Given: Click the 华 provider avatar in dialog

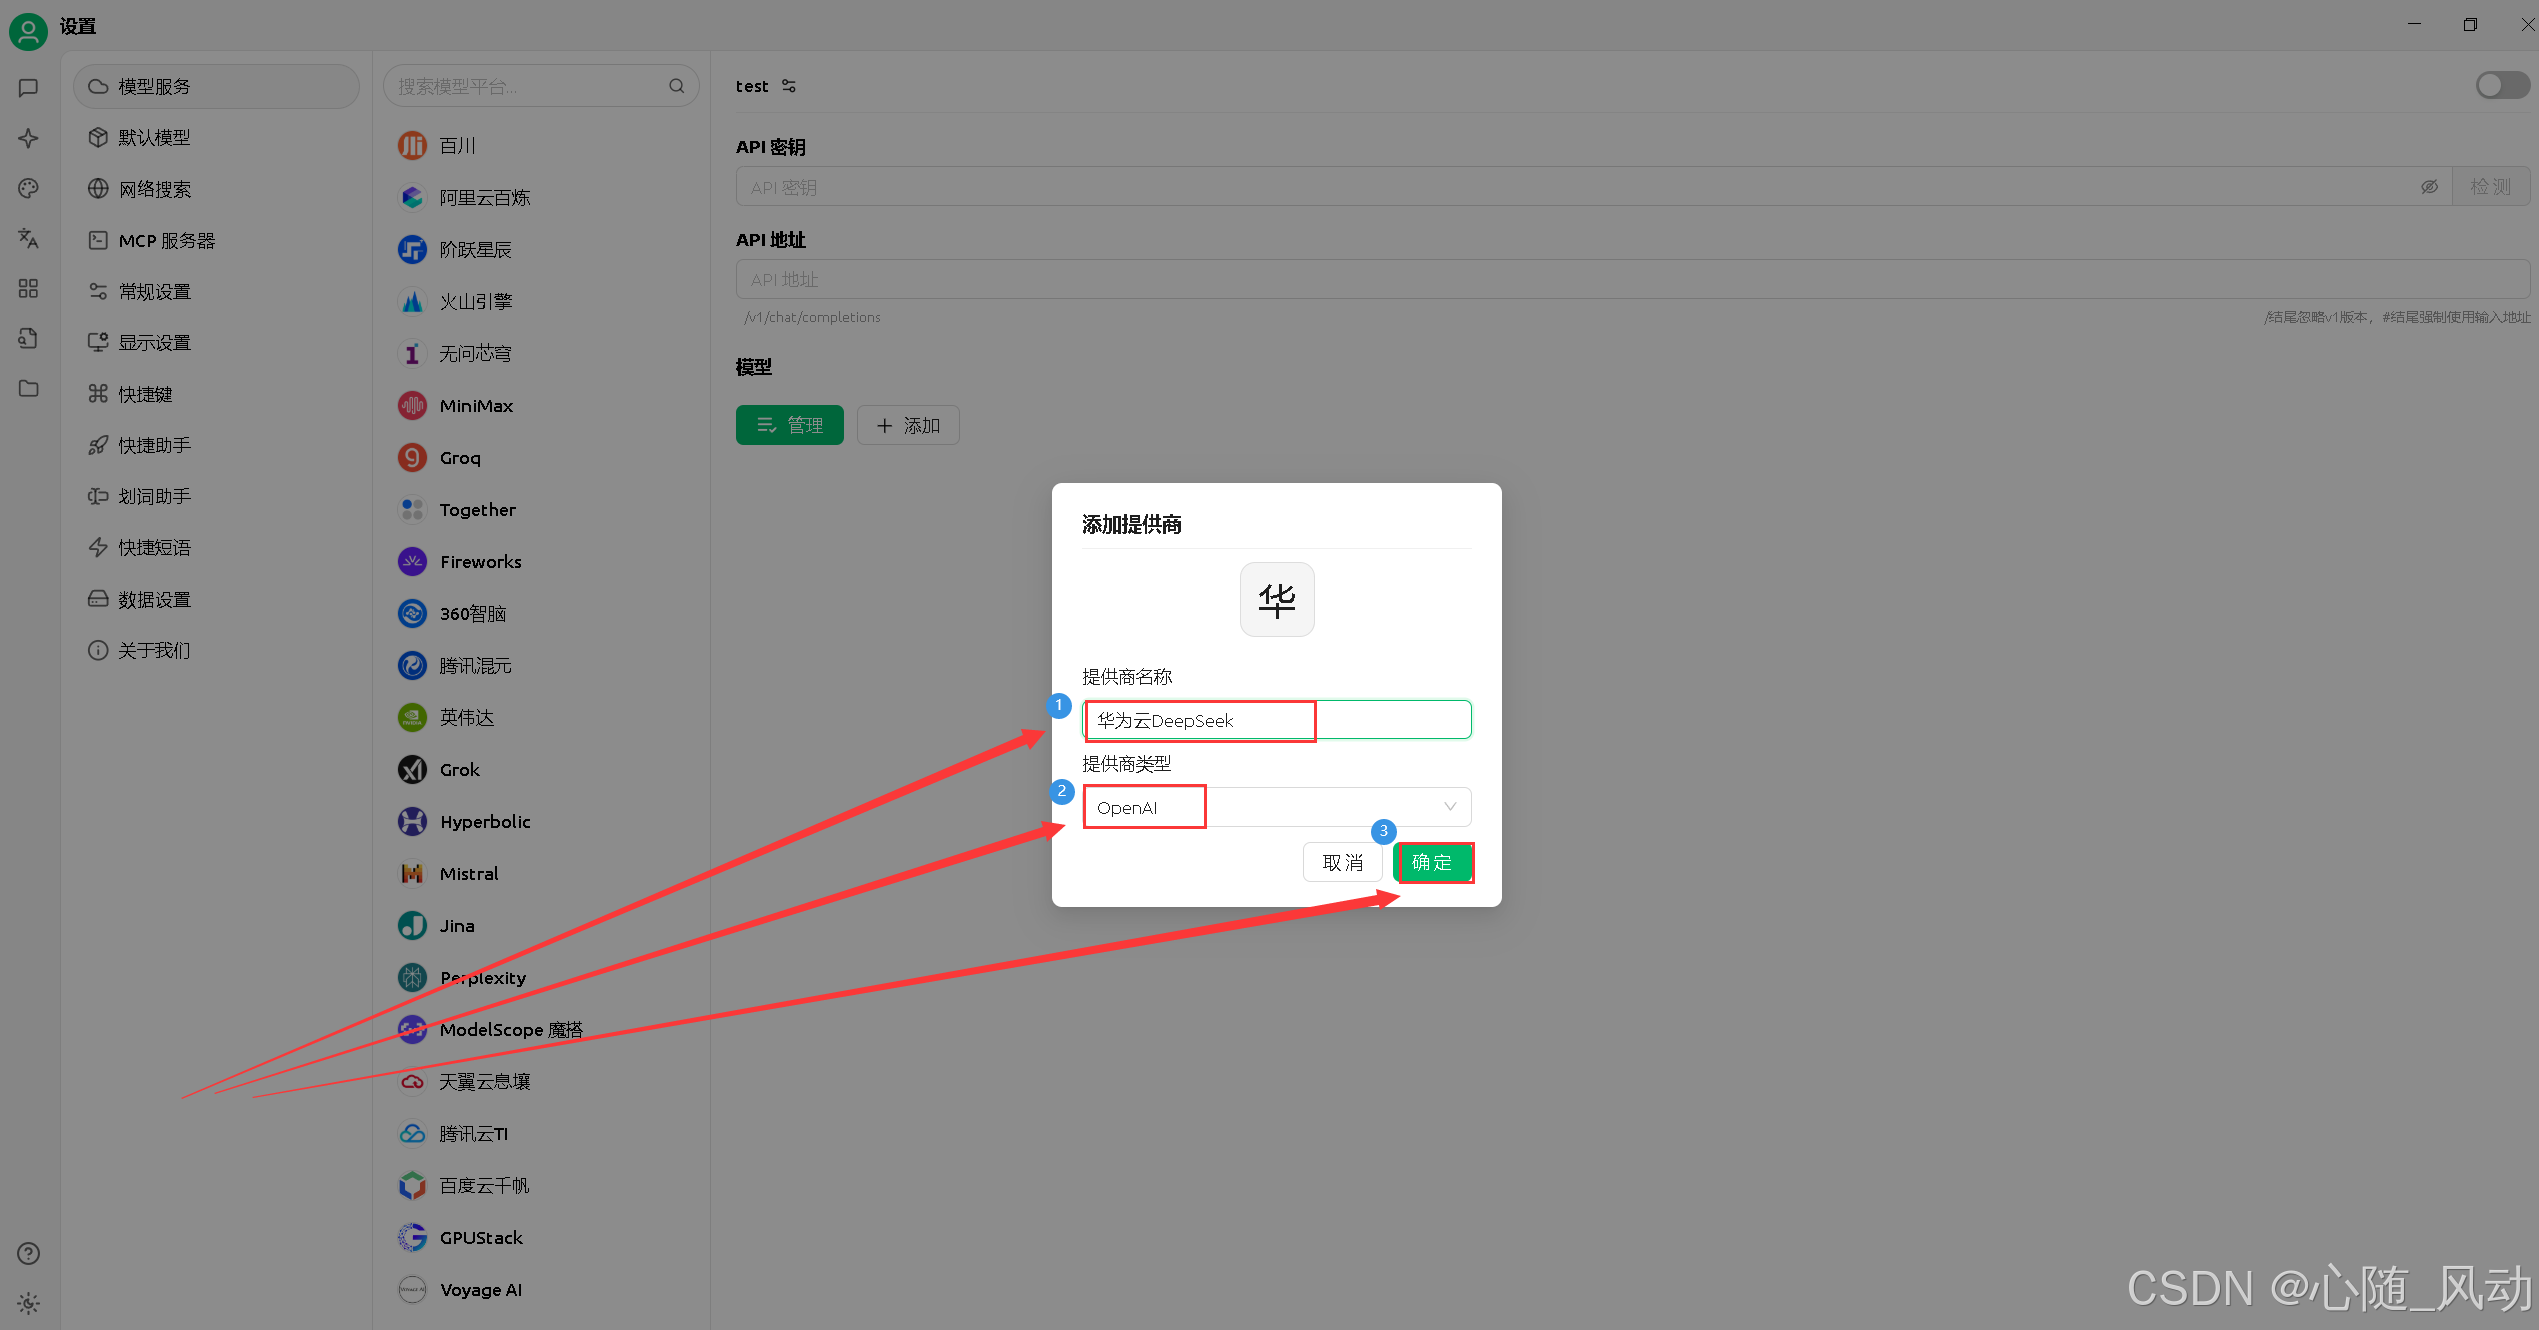Looking at the screenshot, I should pyautogui.click(x=1276, y=599).
